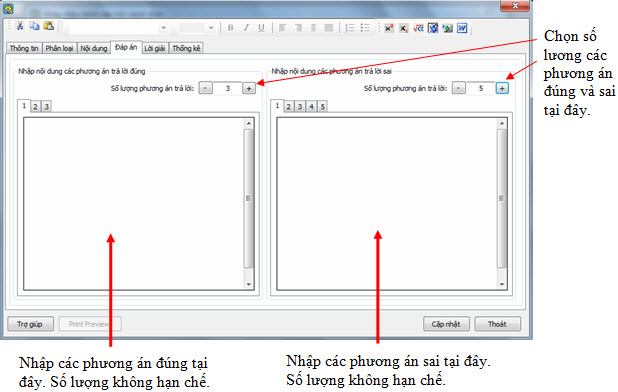This screenshot has width=618, height=392.
Task: Click the wrong answer scrollbar thumb
Action: click(501, 199)
